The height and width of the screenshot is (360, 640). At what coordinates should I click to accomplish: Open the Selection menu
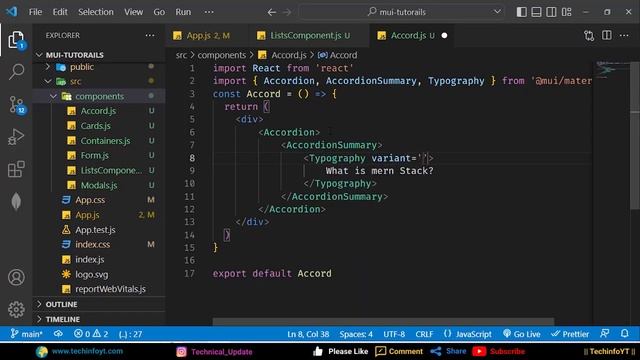pyautogui.click(x=96, y=12)
